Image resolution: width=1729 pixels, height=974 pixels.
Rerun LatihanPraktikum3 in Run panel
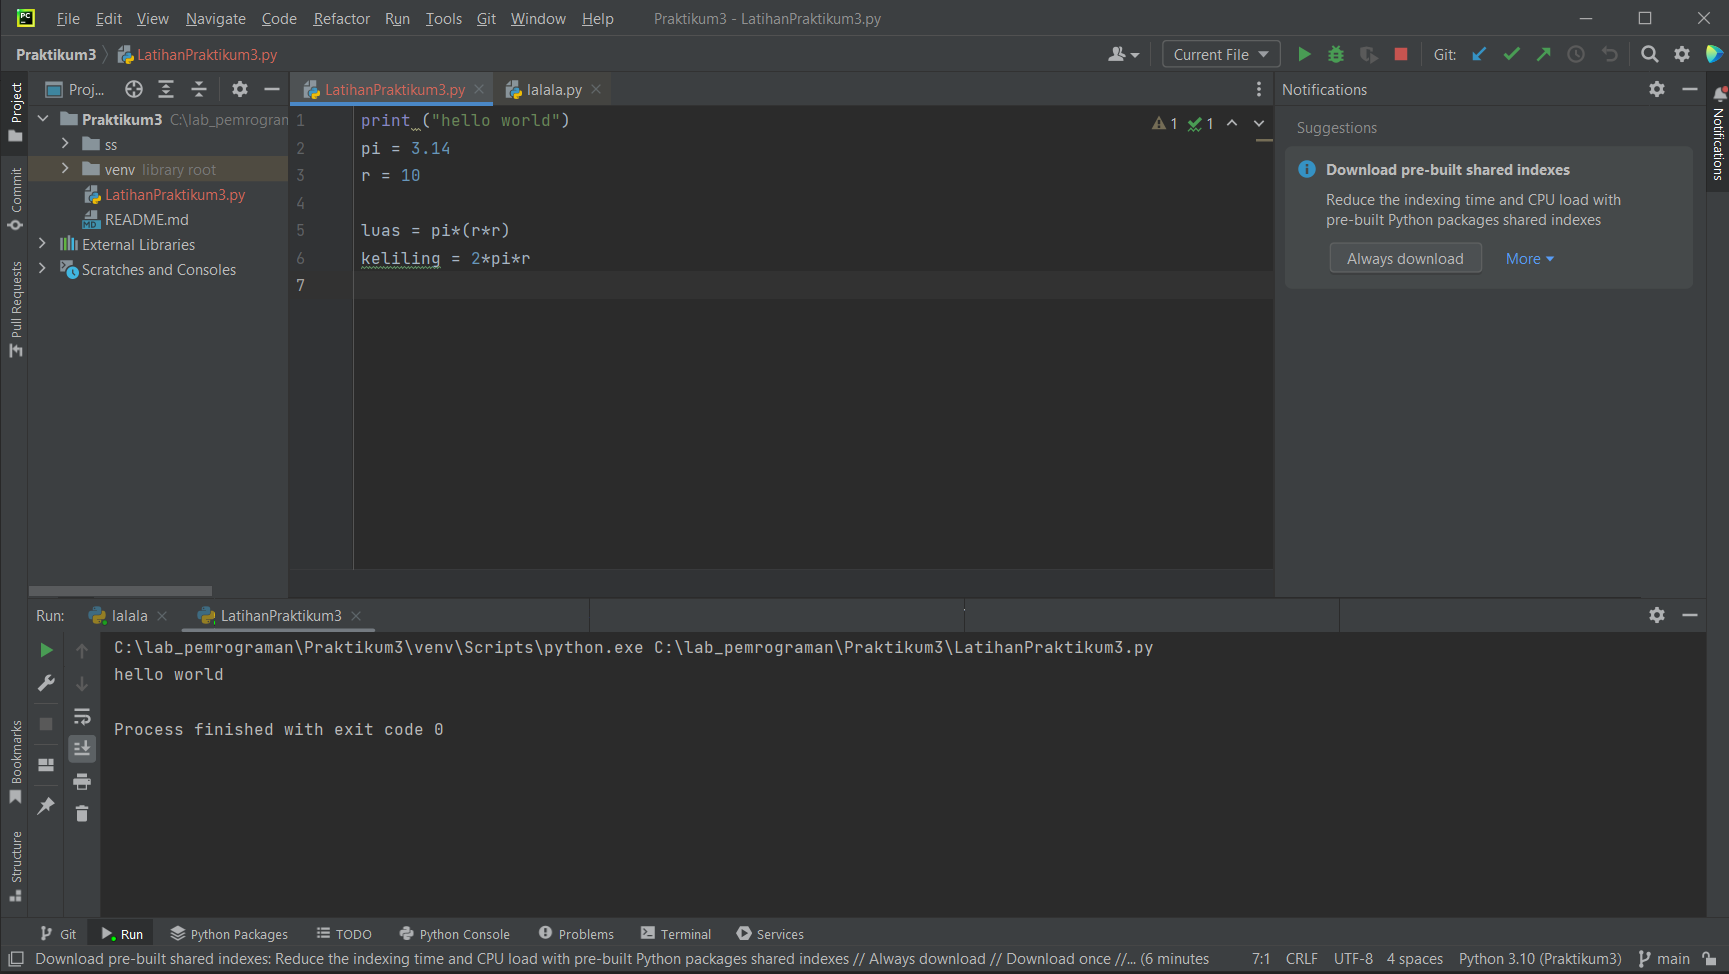[x=46, y=650]
